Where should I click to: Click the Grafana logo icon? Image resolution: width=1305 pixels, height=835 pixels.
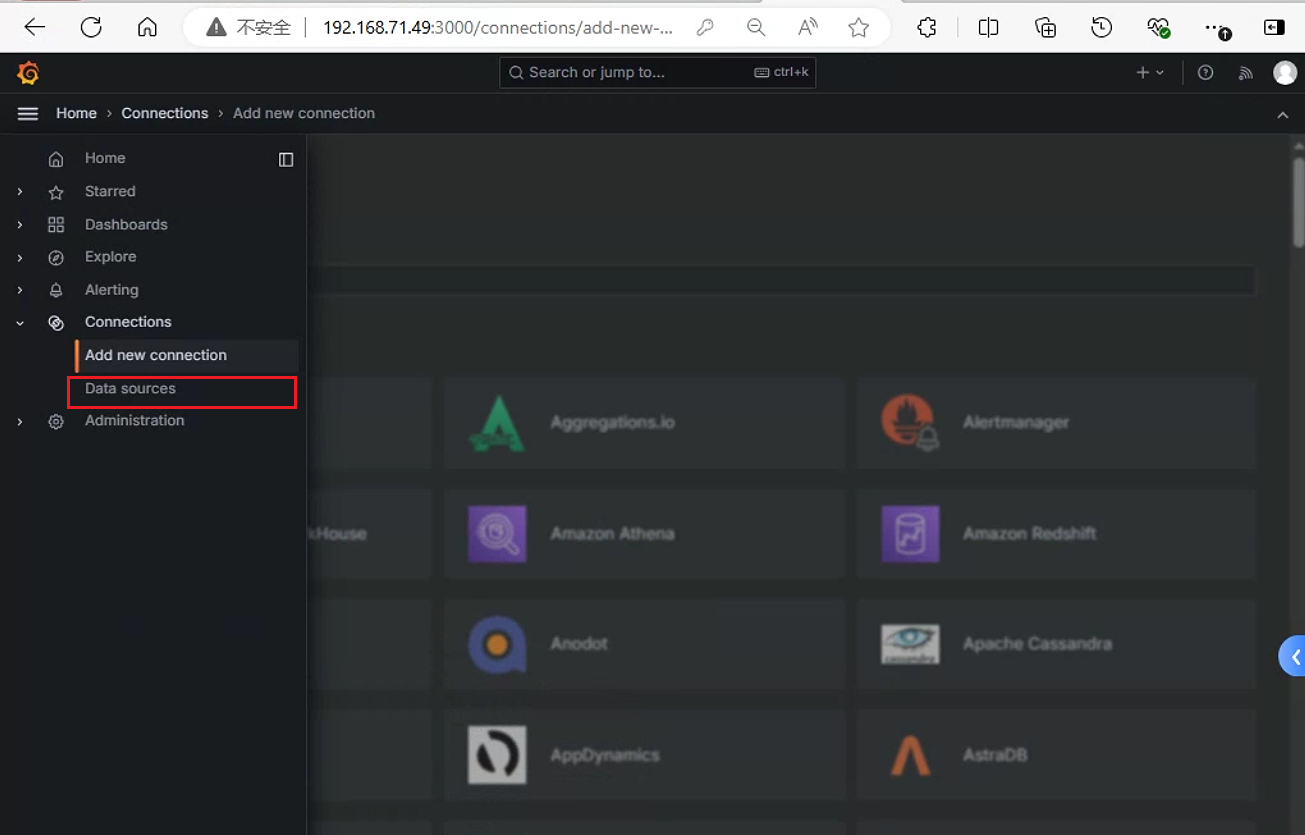click(x=28, y=73)
